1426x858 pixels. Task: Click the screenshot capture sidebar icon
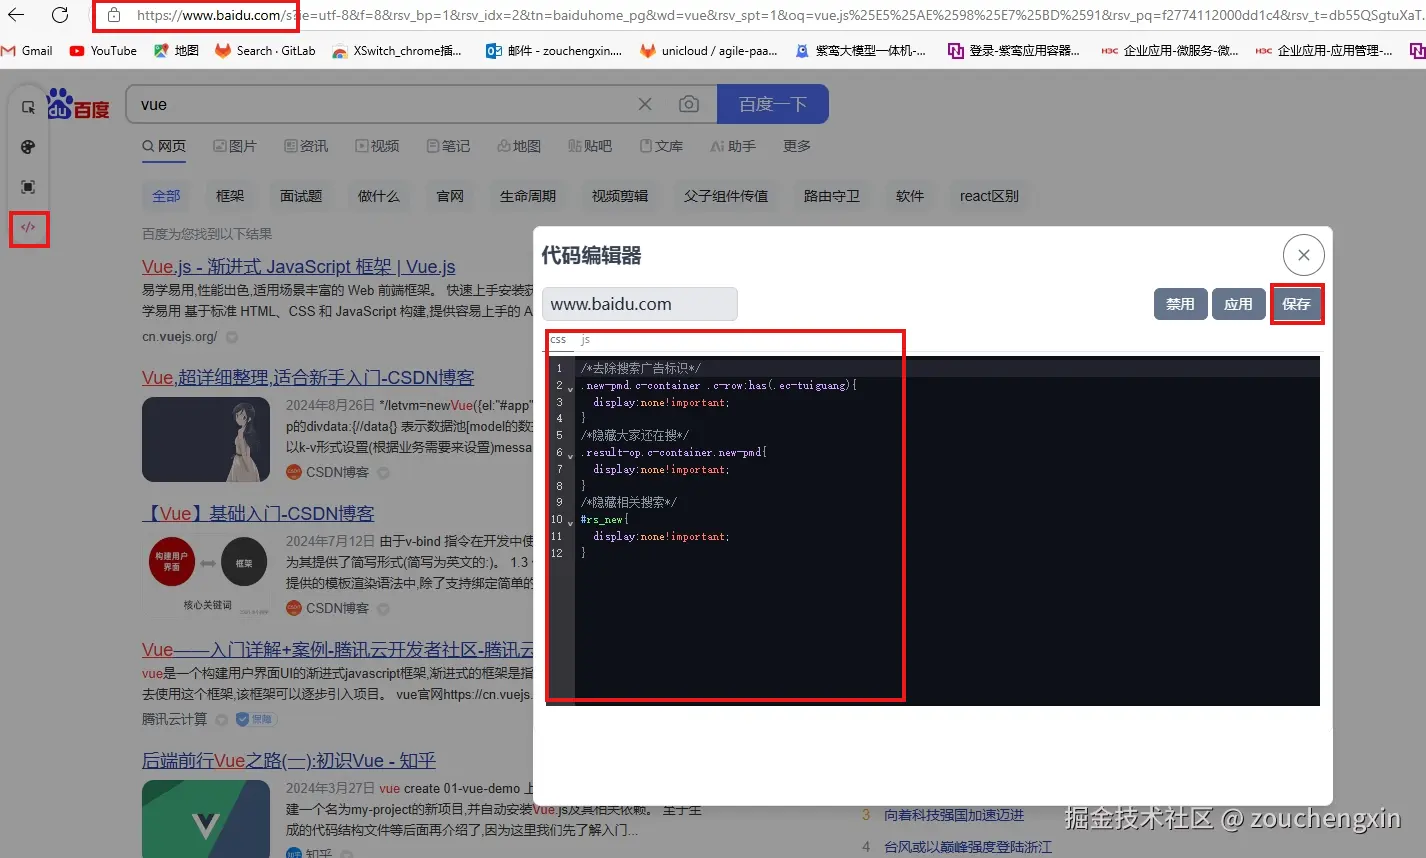coord(28,187)
